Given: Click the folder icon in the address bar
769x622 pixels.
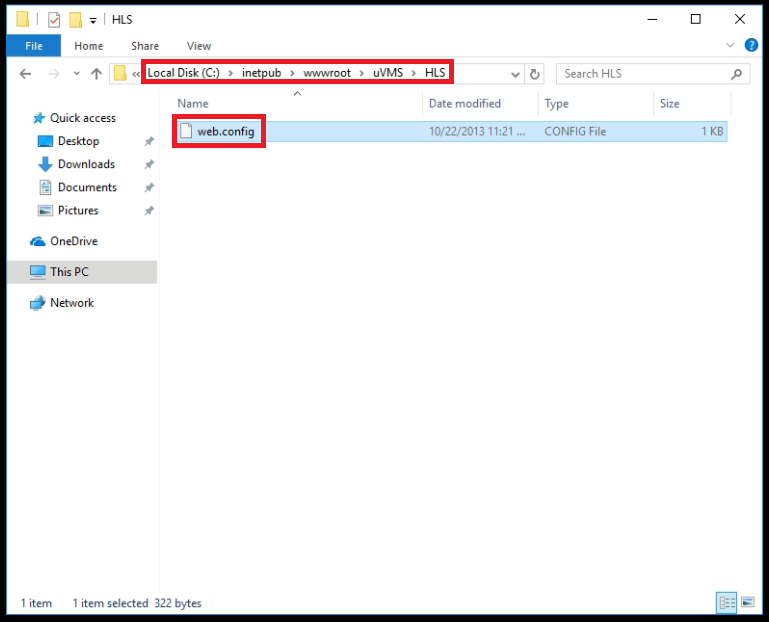Looking at the screenshot, I should coord(120,74).
